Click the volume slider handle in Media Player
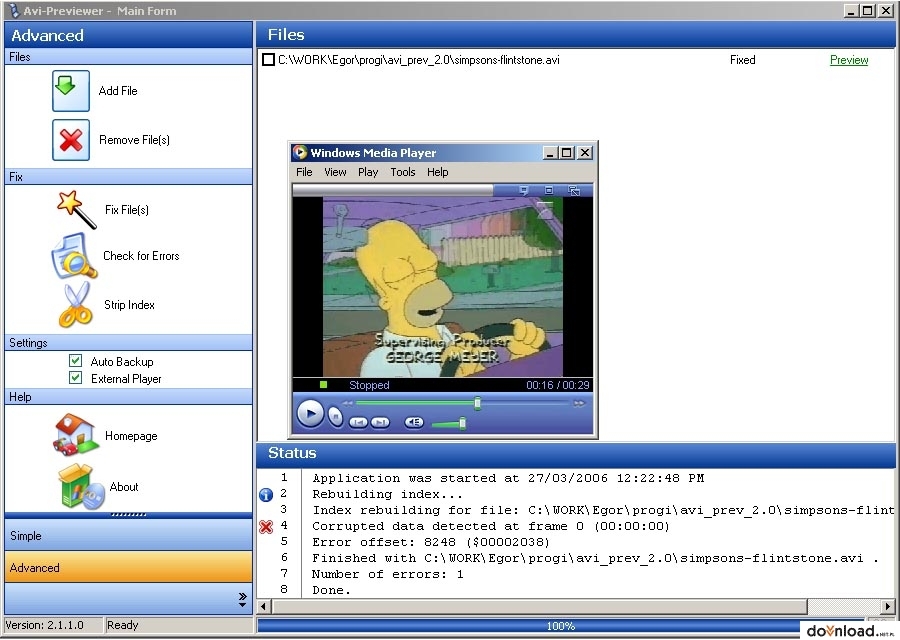 tap(462, 424)
